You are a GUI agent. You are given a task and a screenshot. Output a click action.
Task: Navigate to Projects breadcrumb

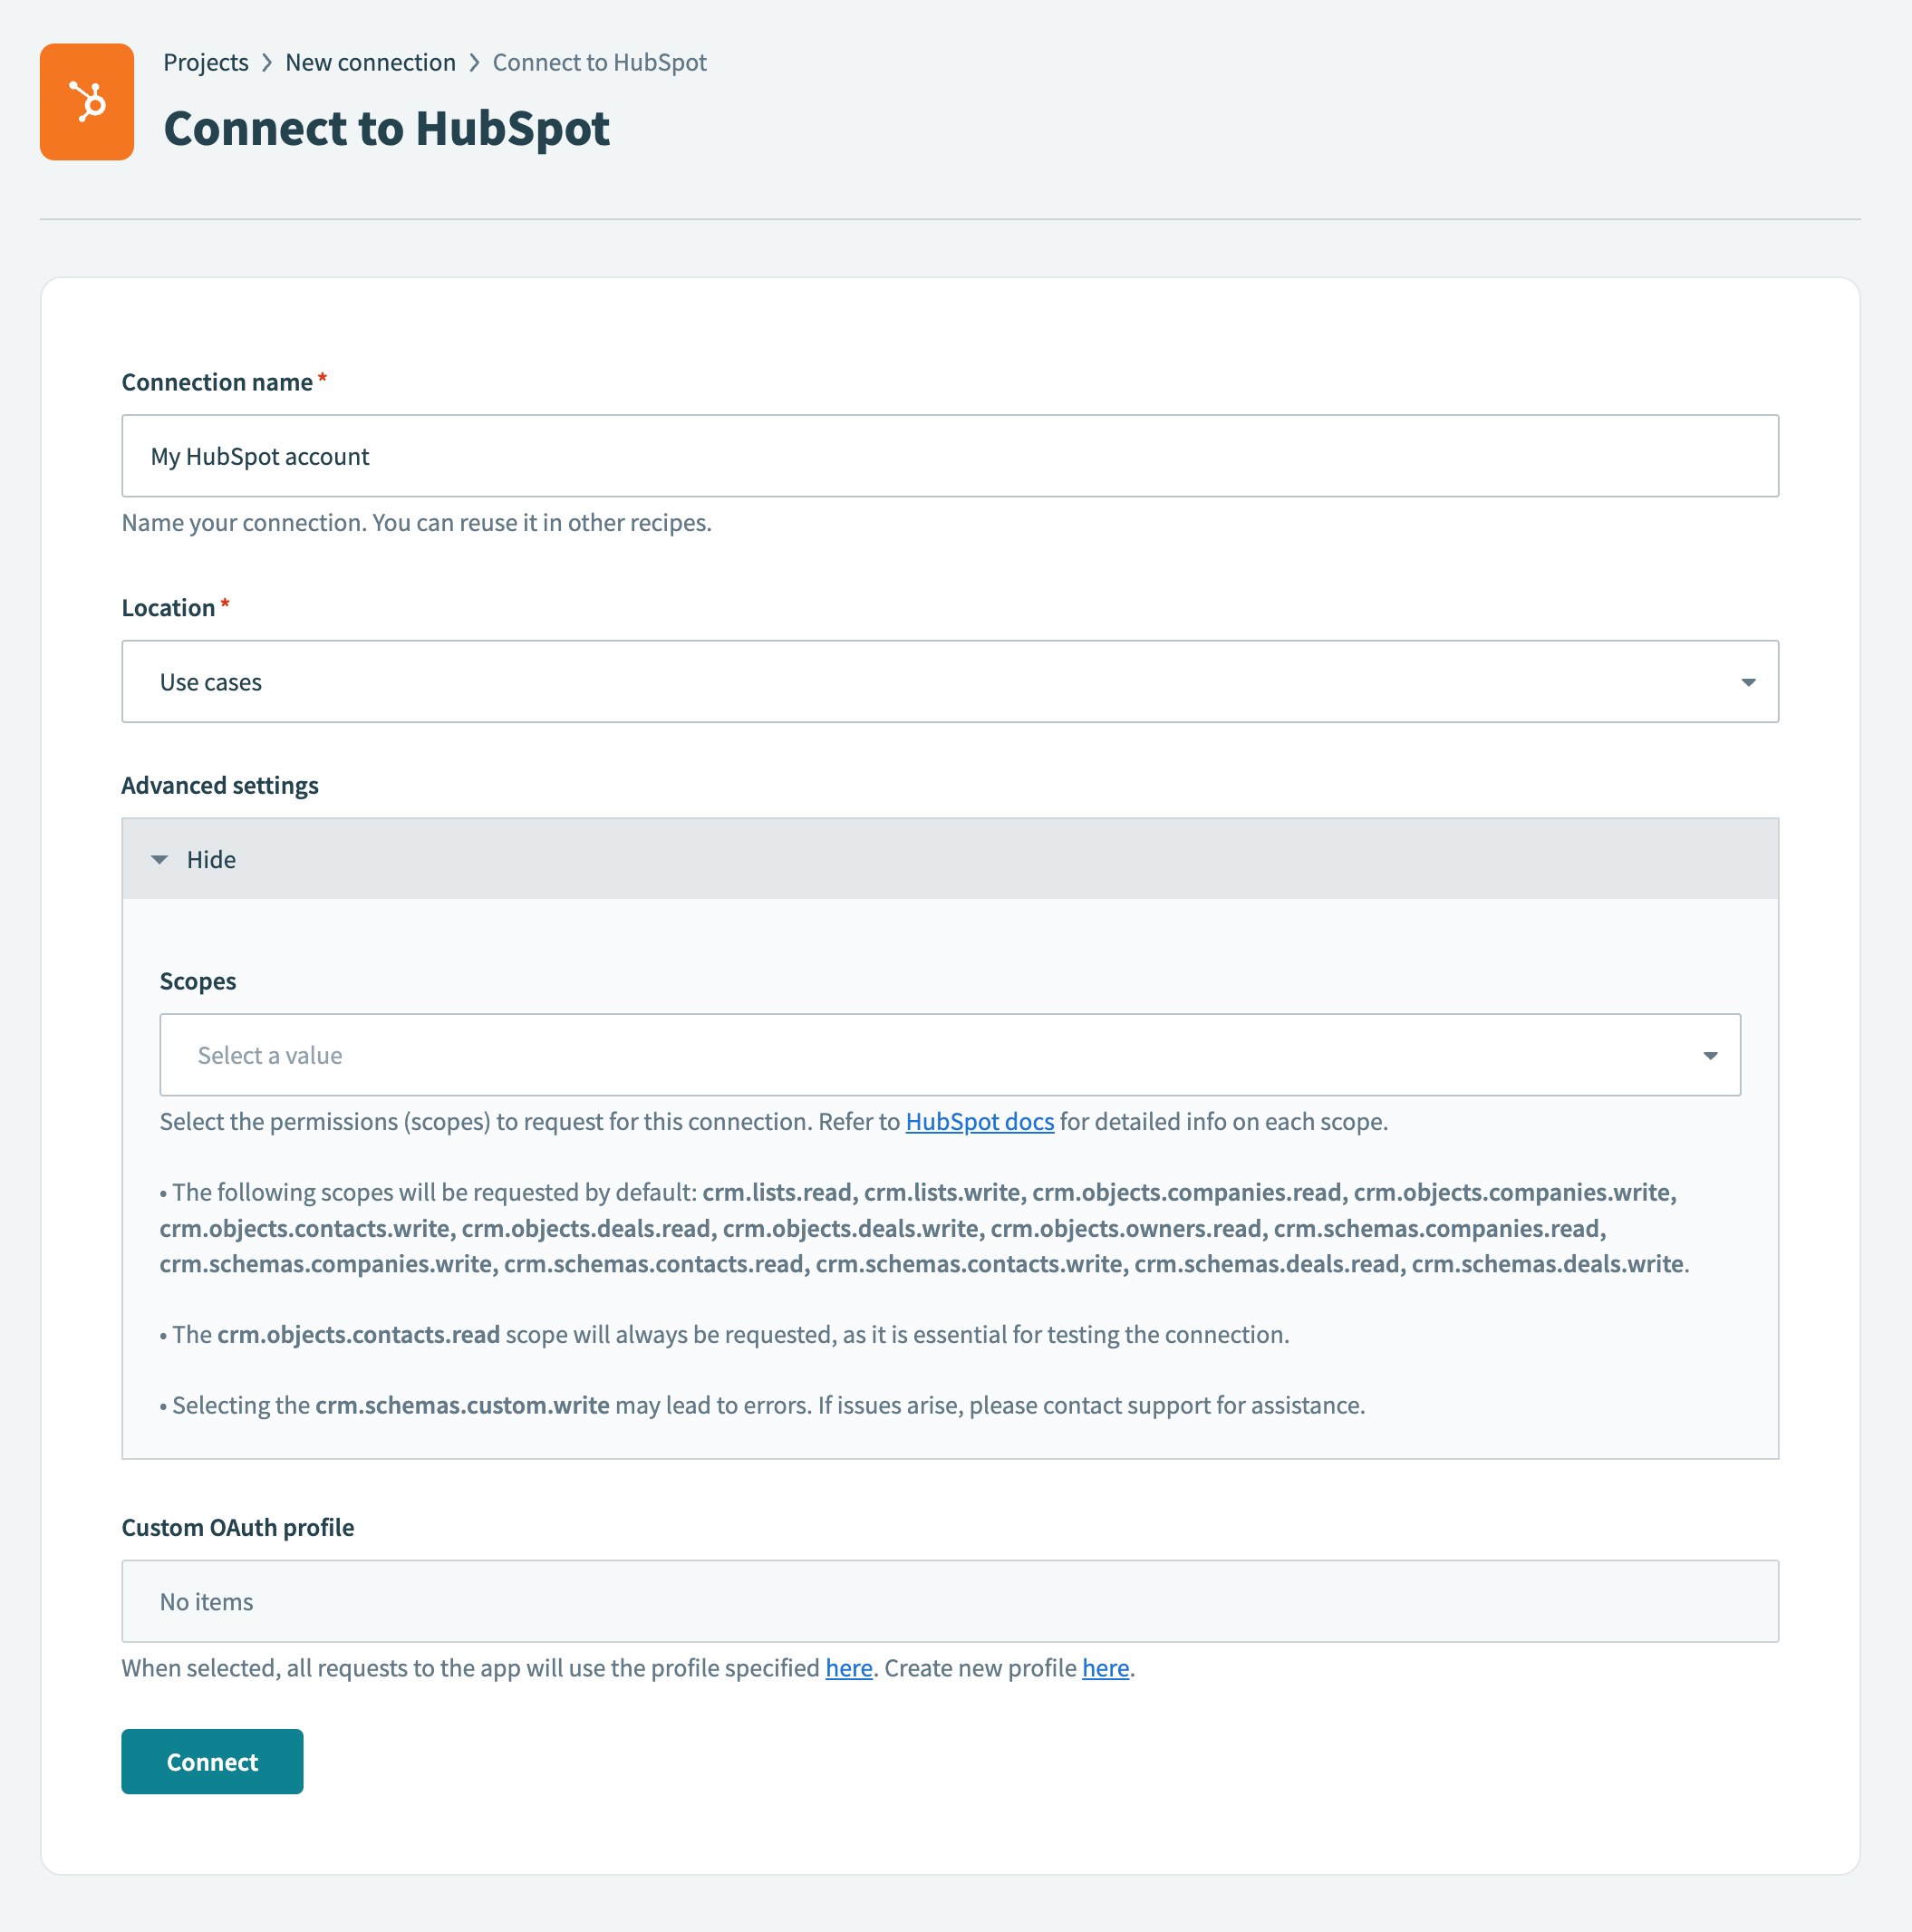pyautogui.click(x=206, y=62)
